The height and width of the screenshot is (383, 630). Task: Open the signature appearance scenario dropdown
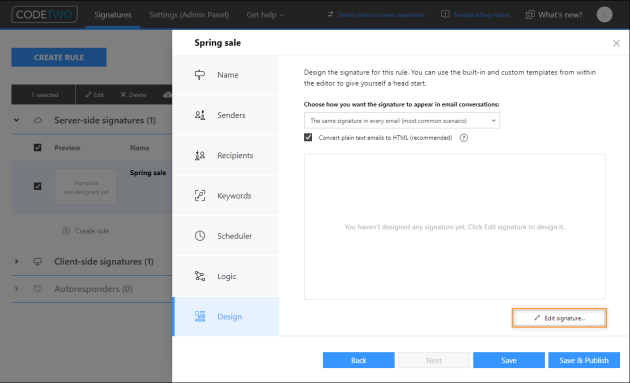pyautogui.click(x=402, y=121)
